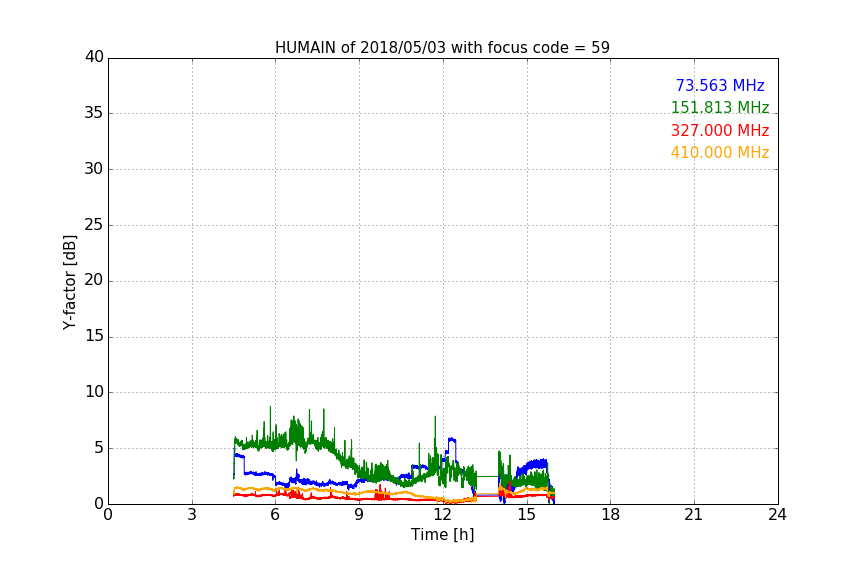864x576 pixels.
Task: Click the Time [h] axis label
Action: point(442,535)
